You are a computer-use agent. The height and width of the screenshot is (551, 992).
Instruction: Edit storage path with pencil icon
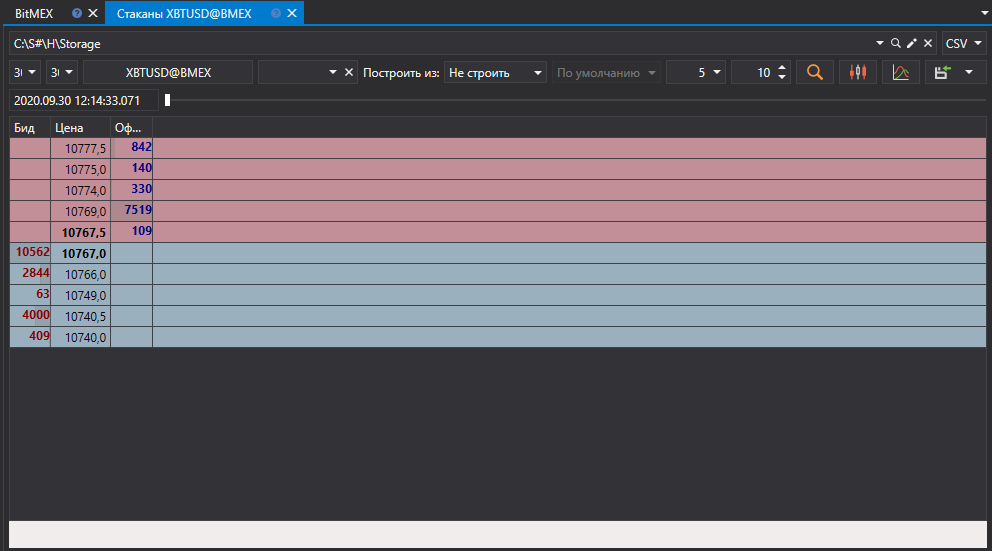click(x=912, y=43)
